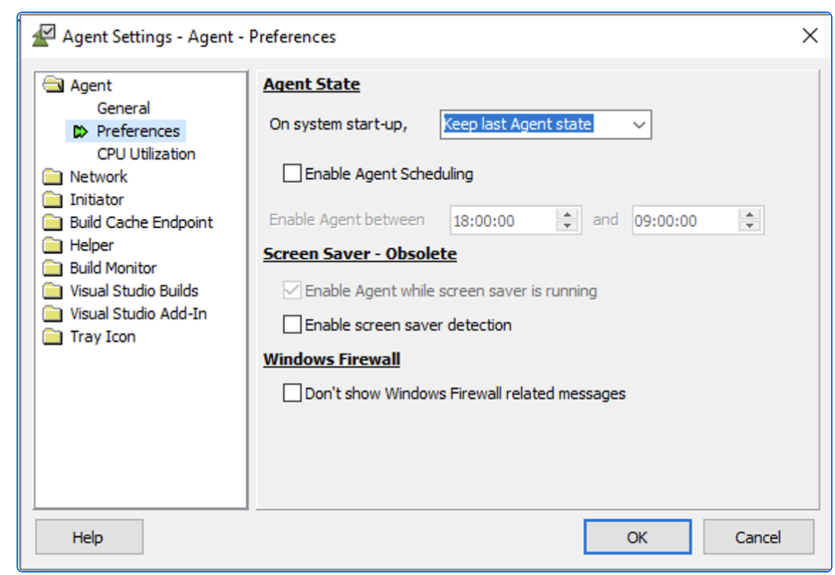Screen dimensions: 835x575
Task: Tick Don't show Windows Firewall related messages
Action: [292, 394]
